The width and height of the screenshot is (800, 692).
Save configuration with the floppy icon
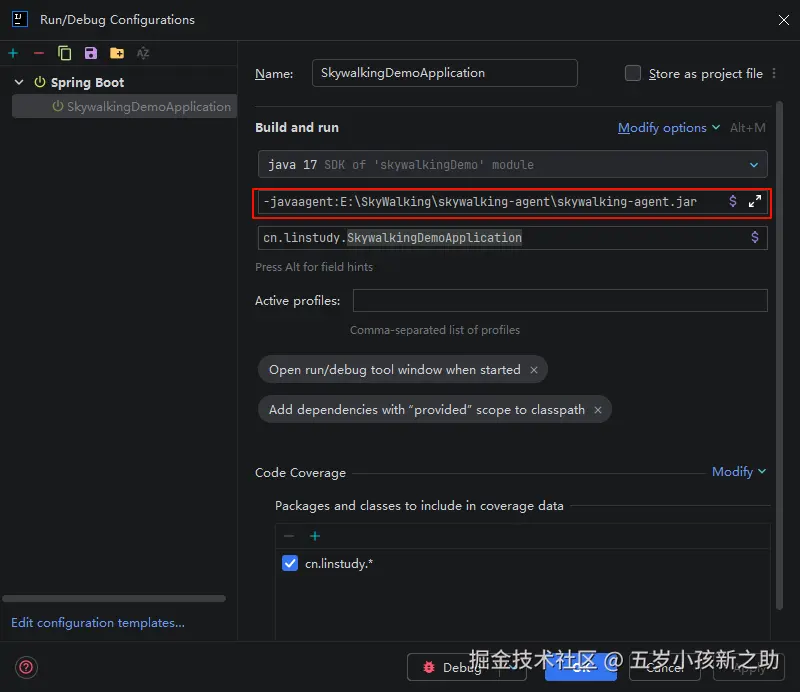tap(91, 53)
